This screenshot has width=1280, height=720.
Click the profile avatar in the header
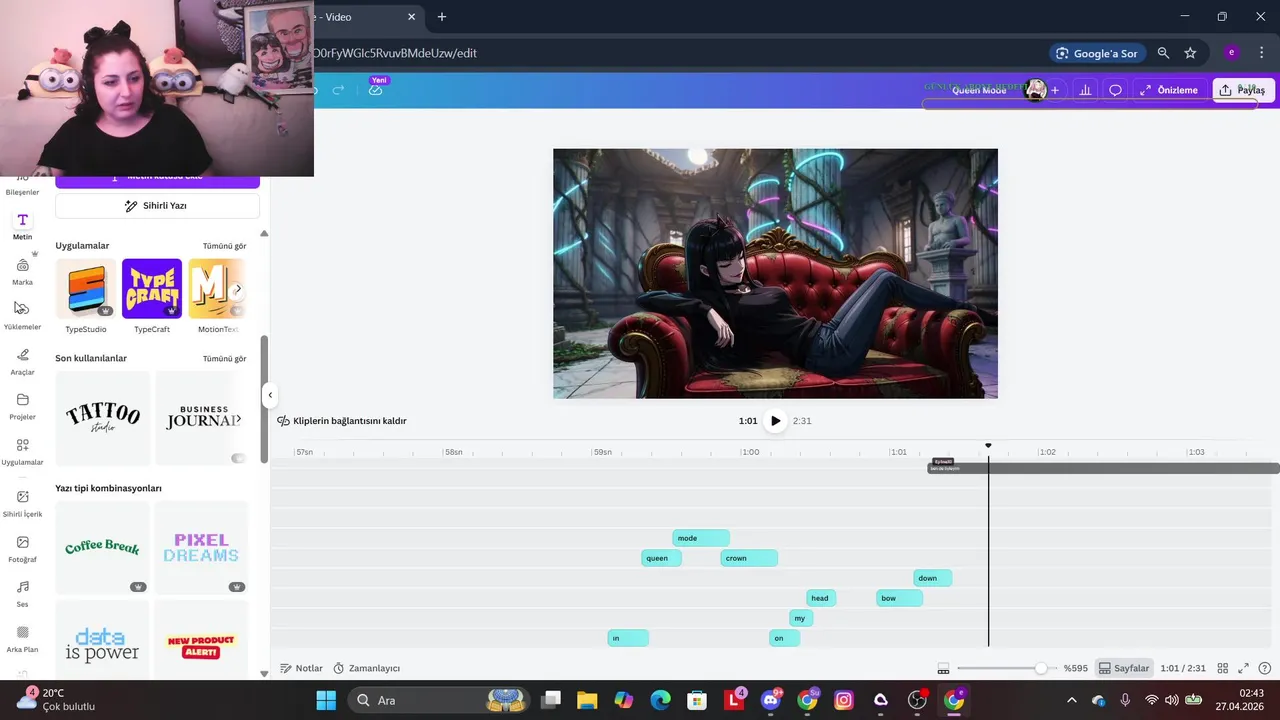coord(1036,90)
